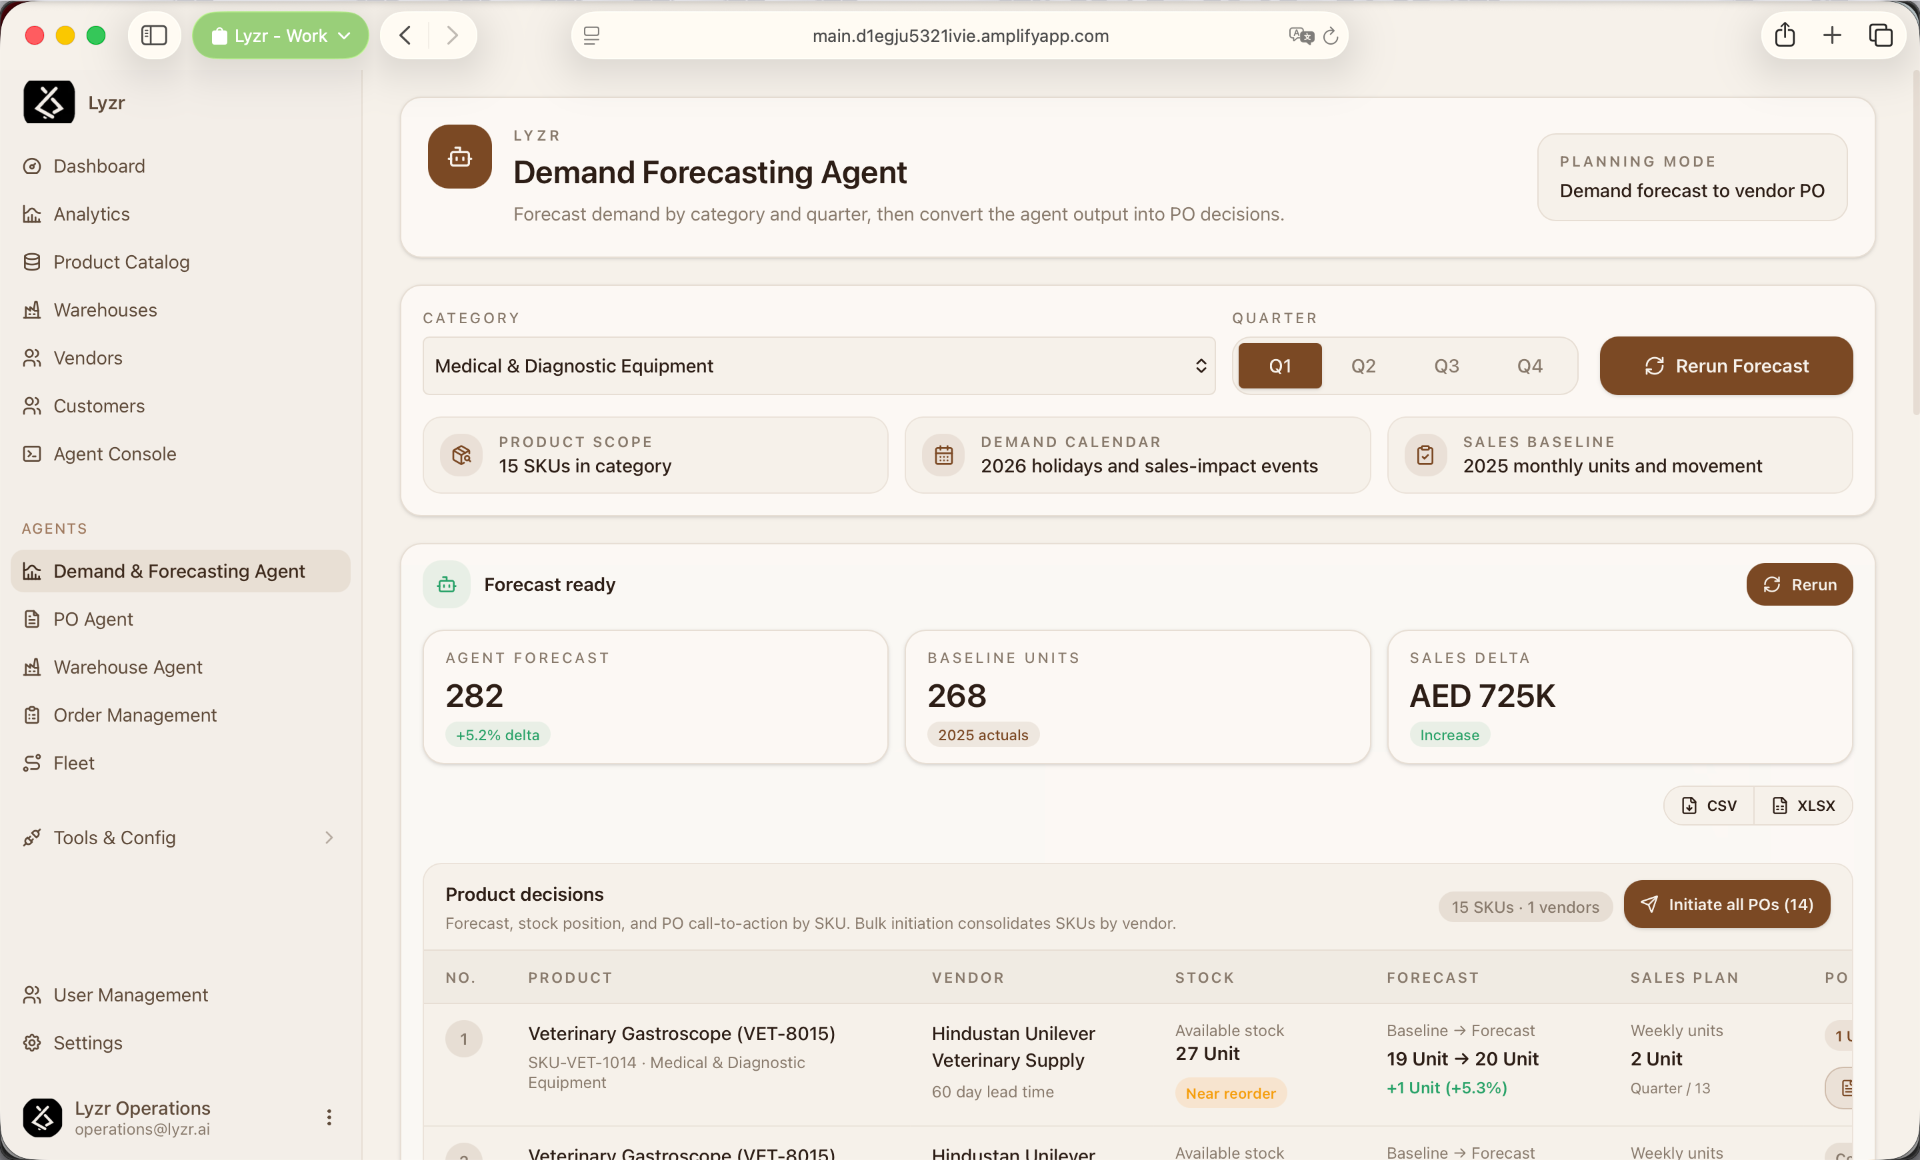This screenshot has height=1160, width=1920.
Task: Click the Lyzr Operations avatar icon
Action: [42, 1117]
